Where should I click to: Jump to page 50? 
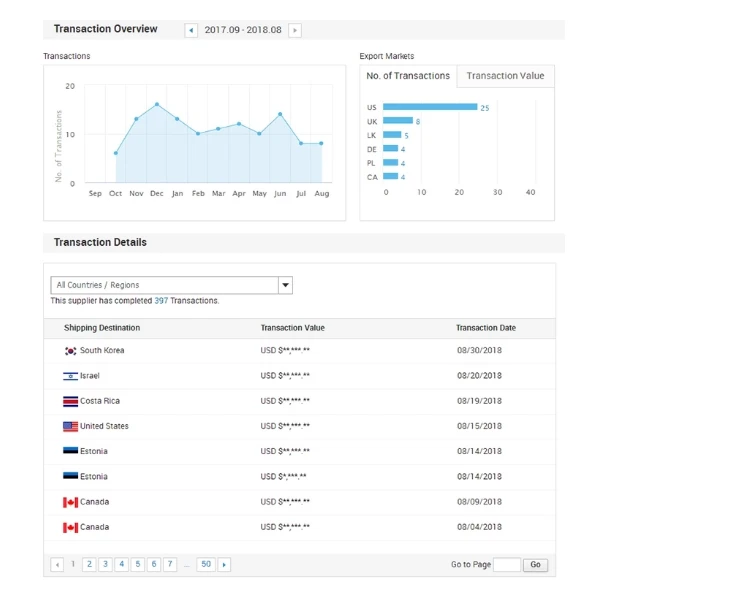click(206, 565)
